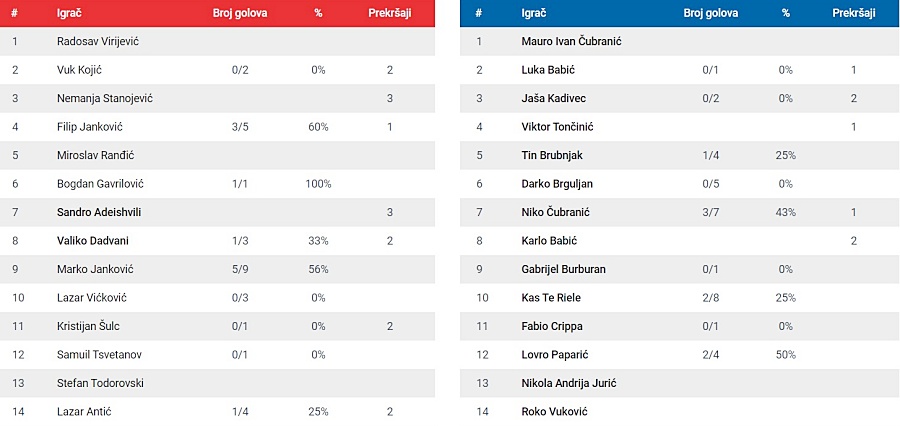Select player Filip Janković
The width and height of the screenshot is (900, 426).
(x=90, y=127)
